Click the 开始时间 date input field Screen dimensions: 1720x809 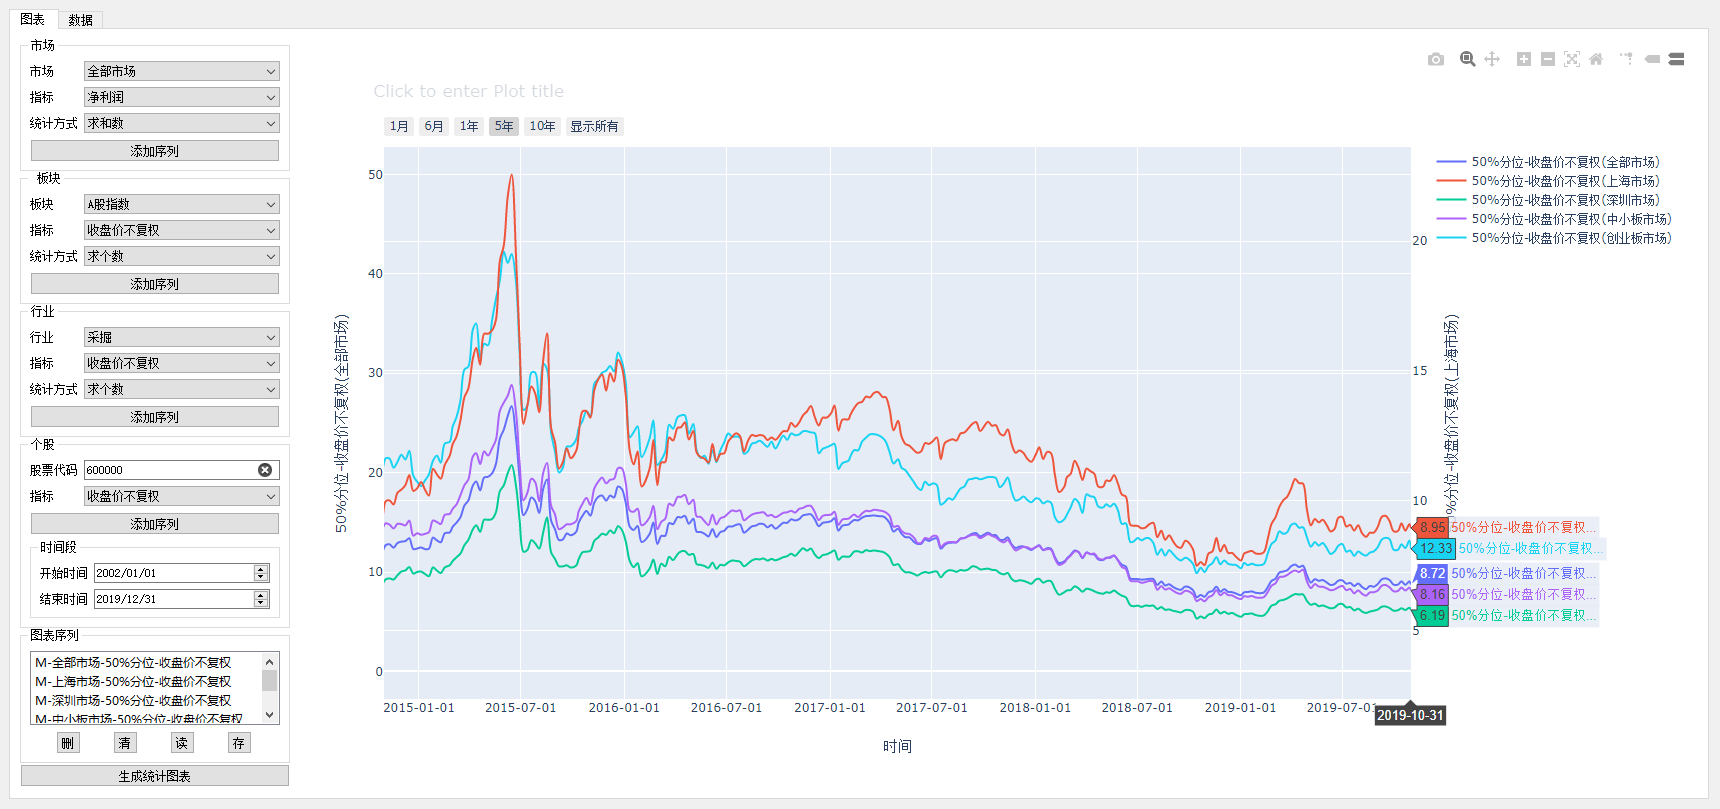click(173, 573)
